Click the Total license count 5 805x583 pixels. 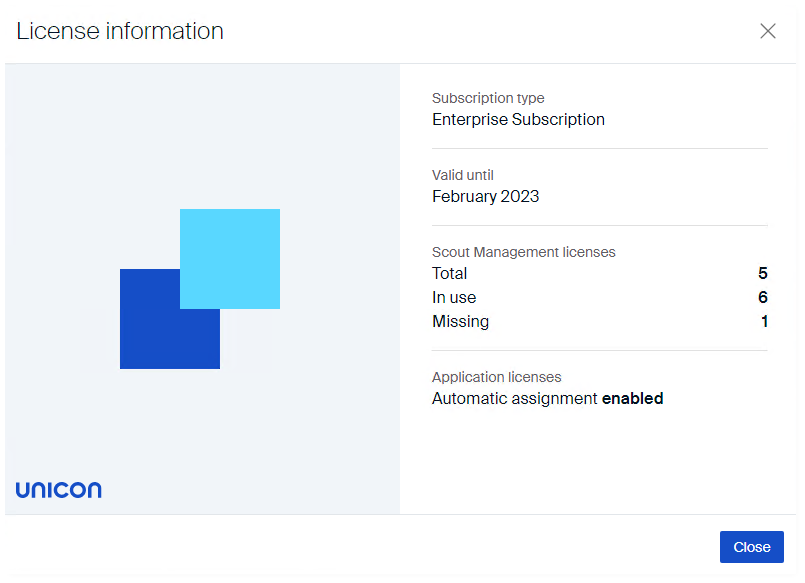(763, 273)
